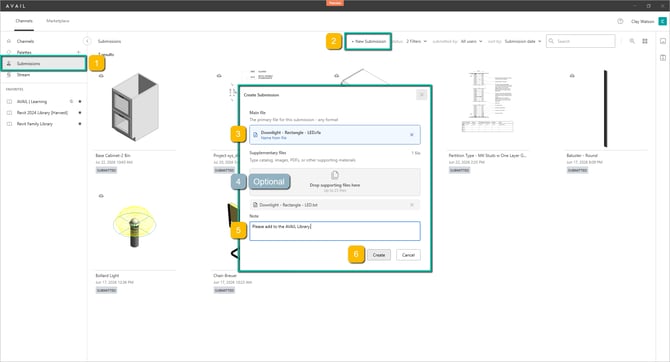Click the Stream icon in sidebar

pyautogui.click(x=9, y=75)
